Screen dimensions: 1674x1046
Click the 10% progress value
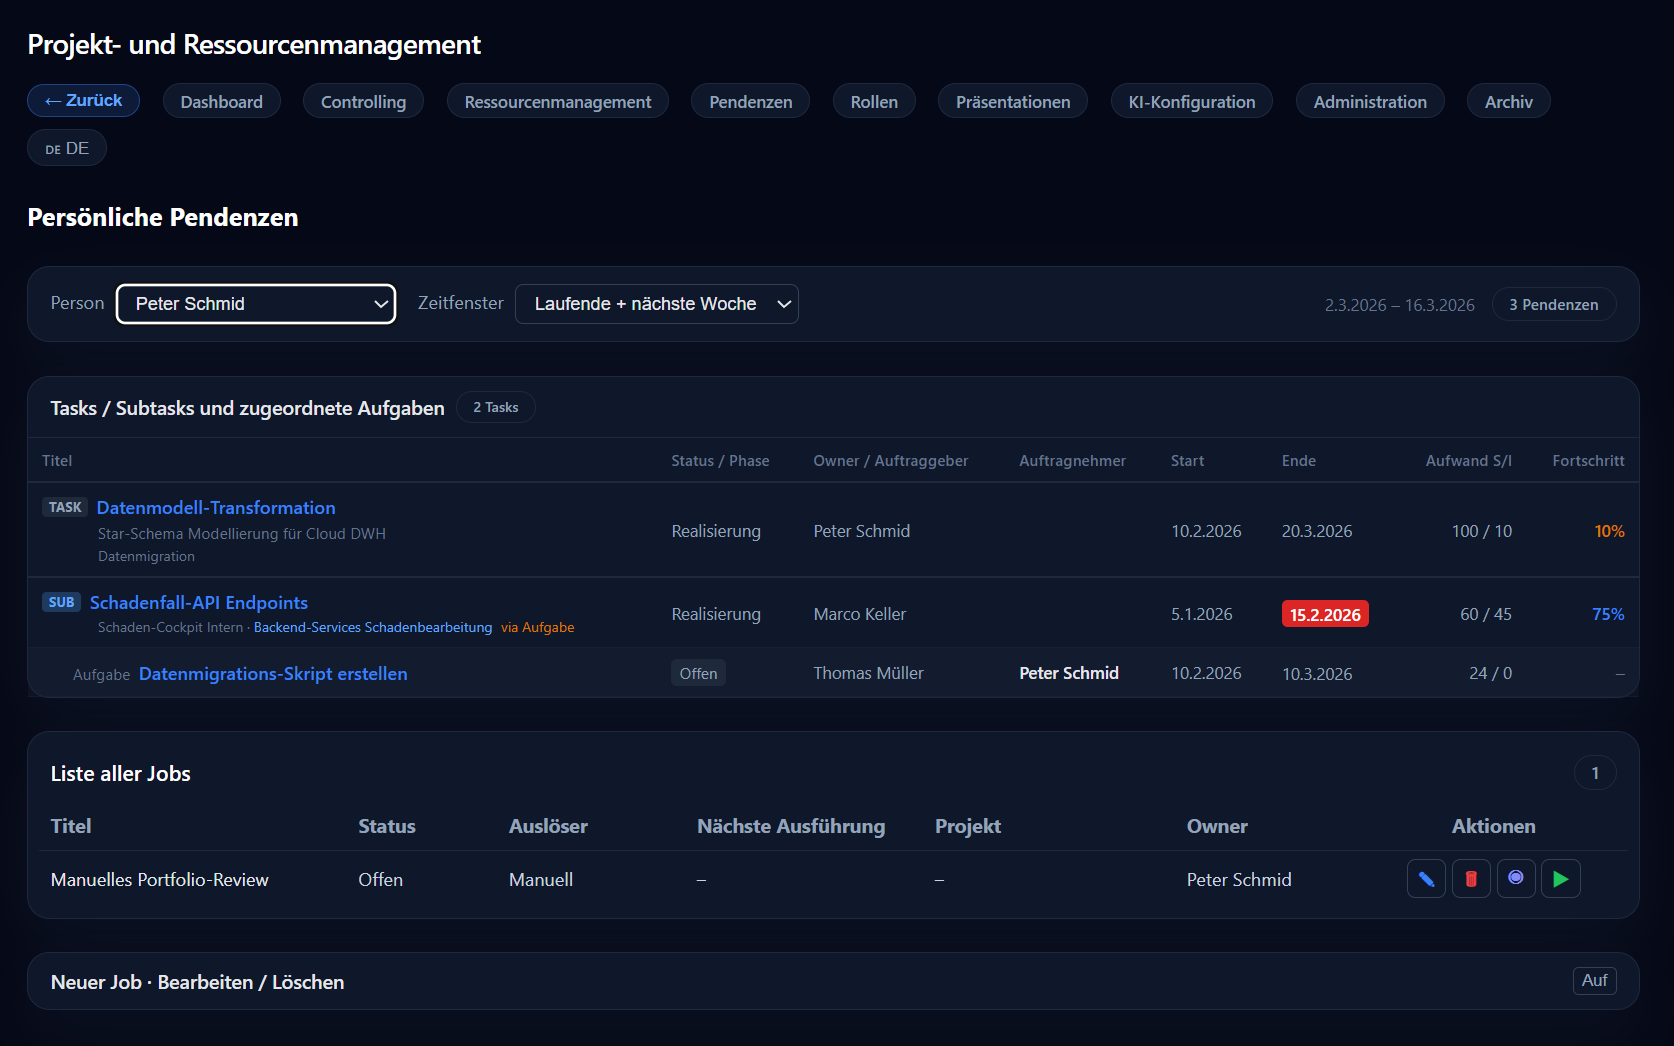click(1609, 531)
